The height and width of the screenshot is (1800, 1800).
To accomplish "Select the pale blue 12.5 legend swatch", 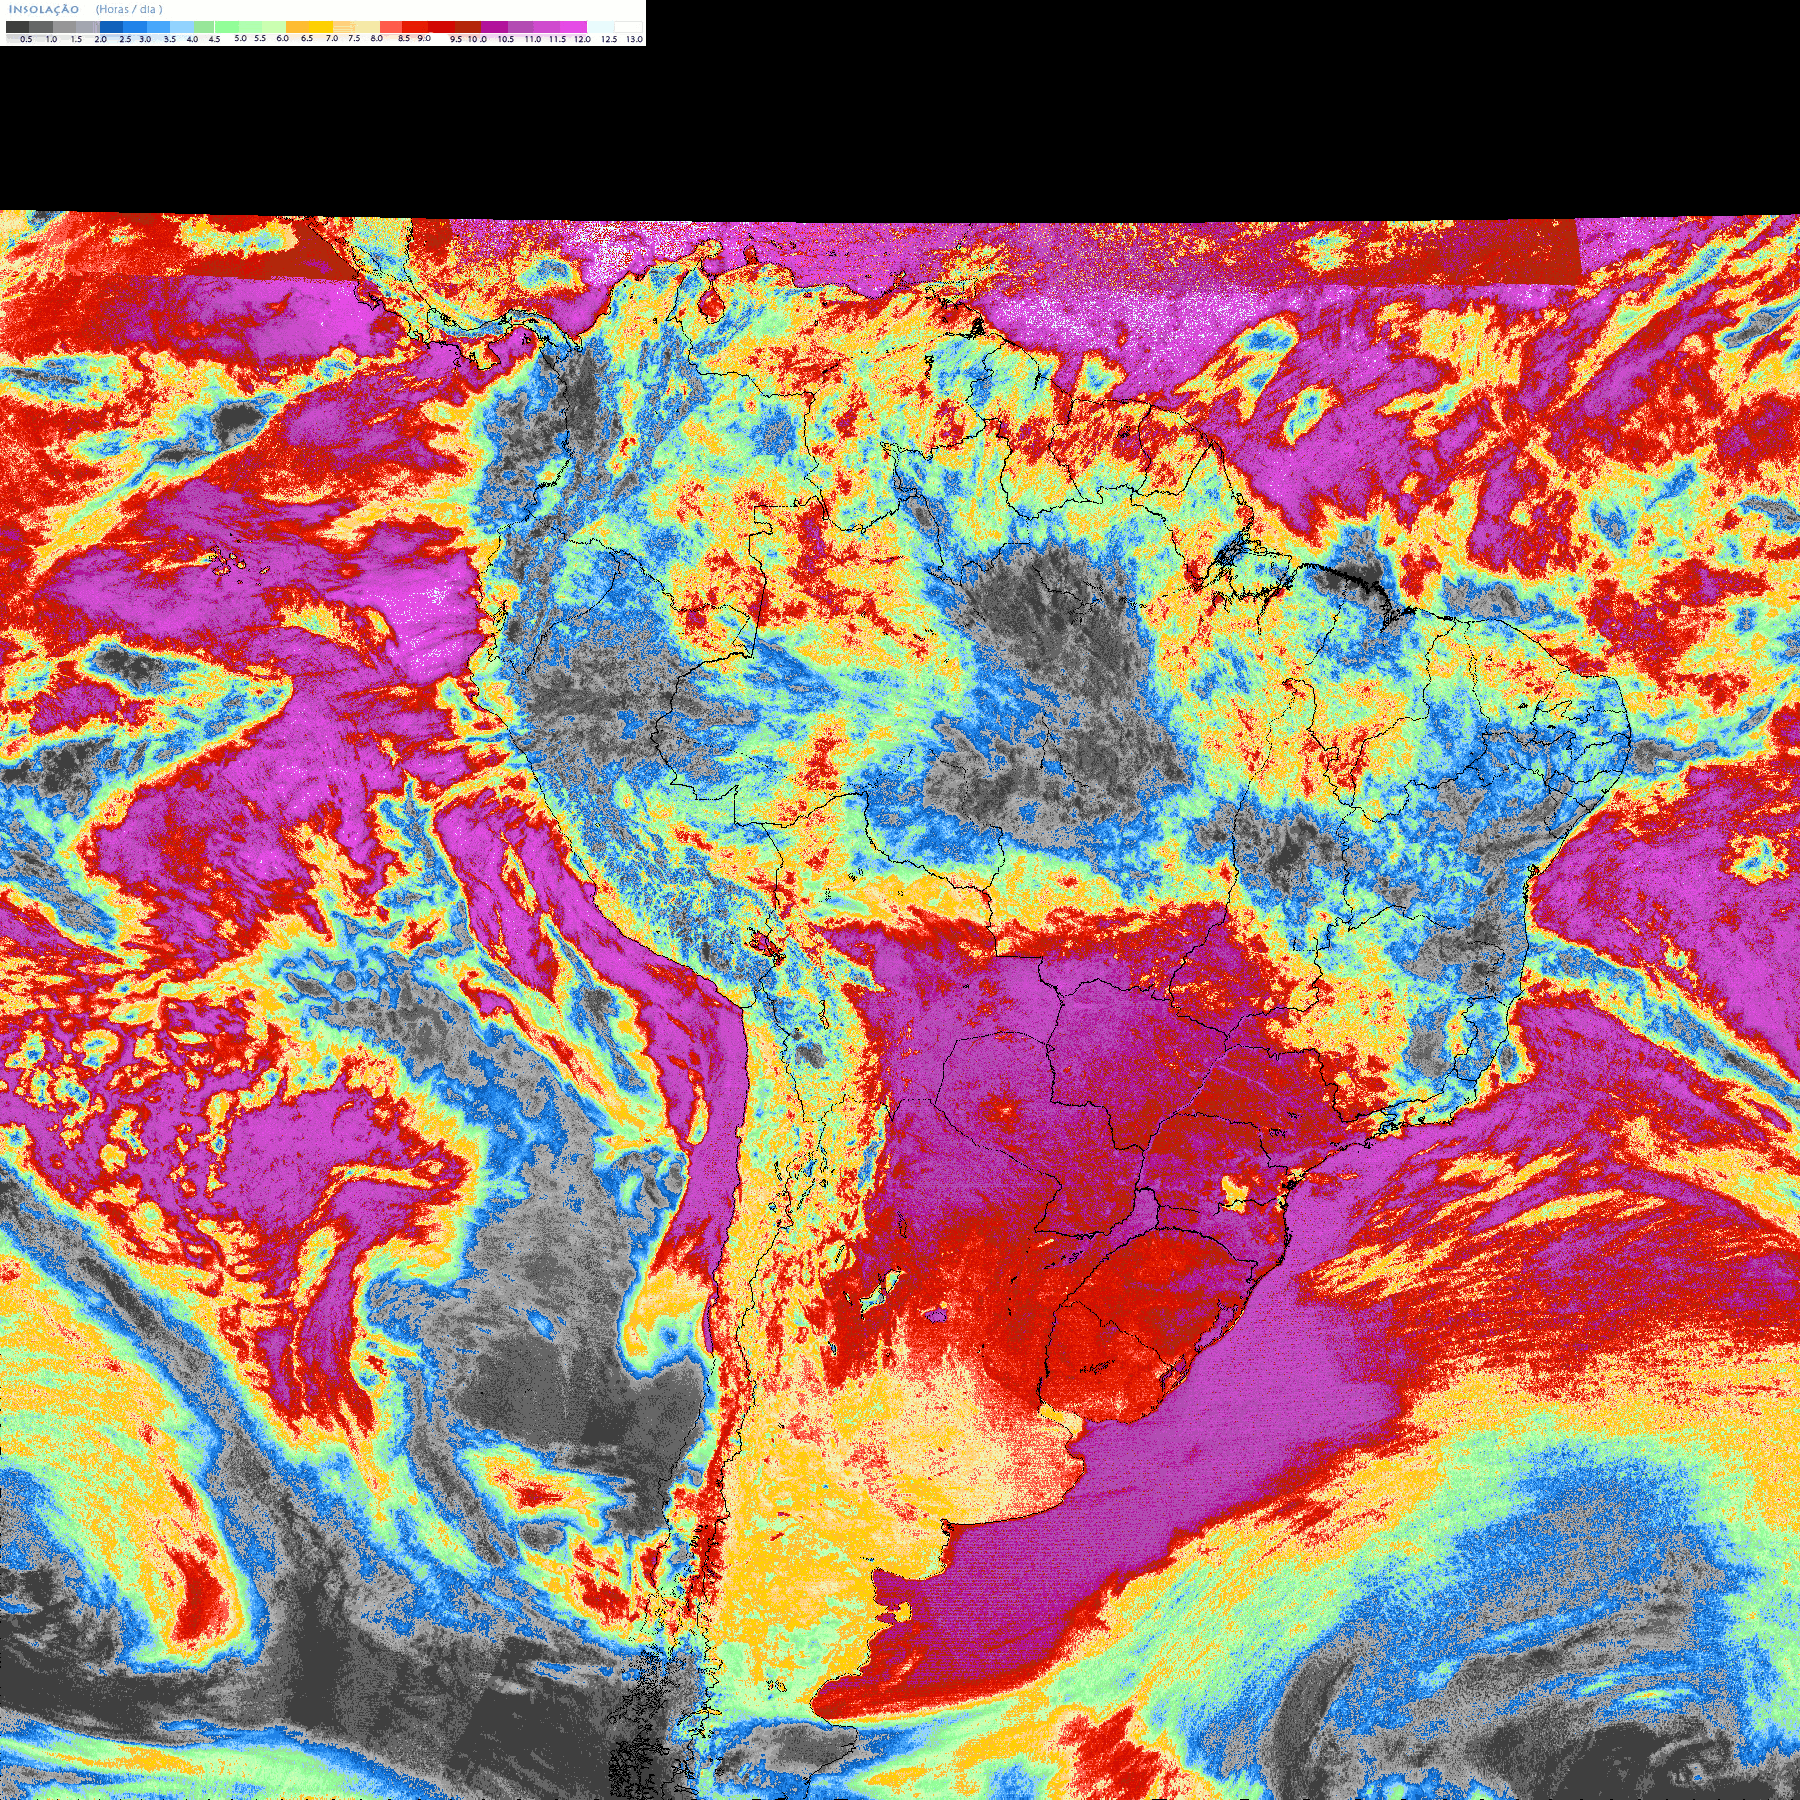I will [600, 27].
